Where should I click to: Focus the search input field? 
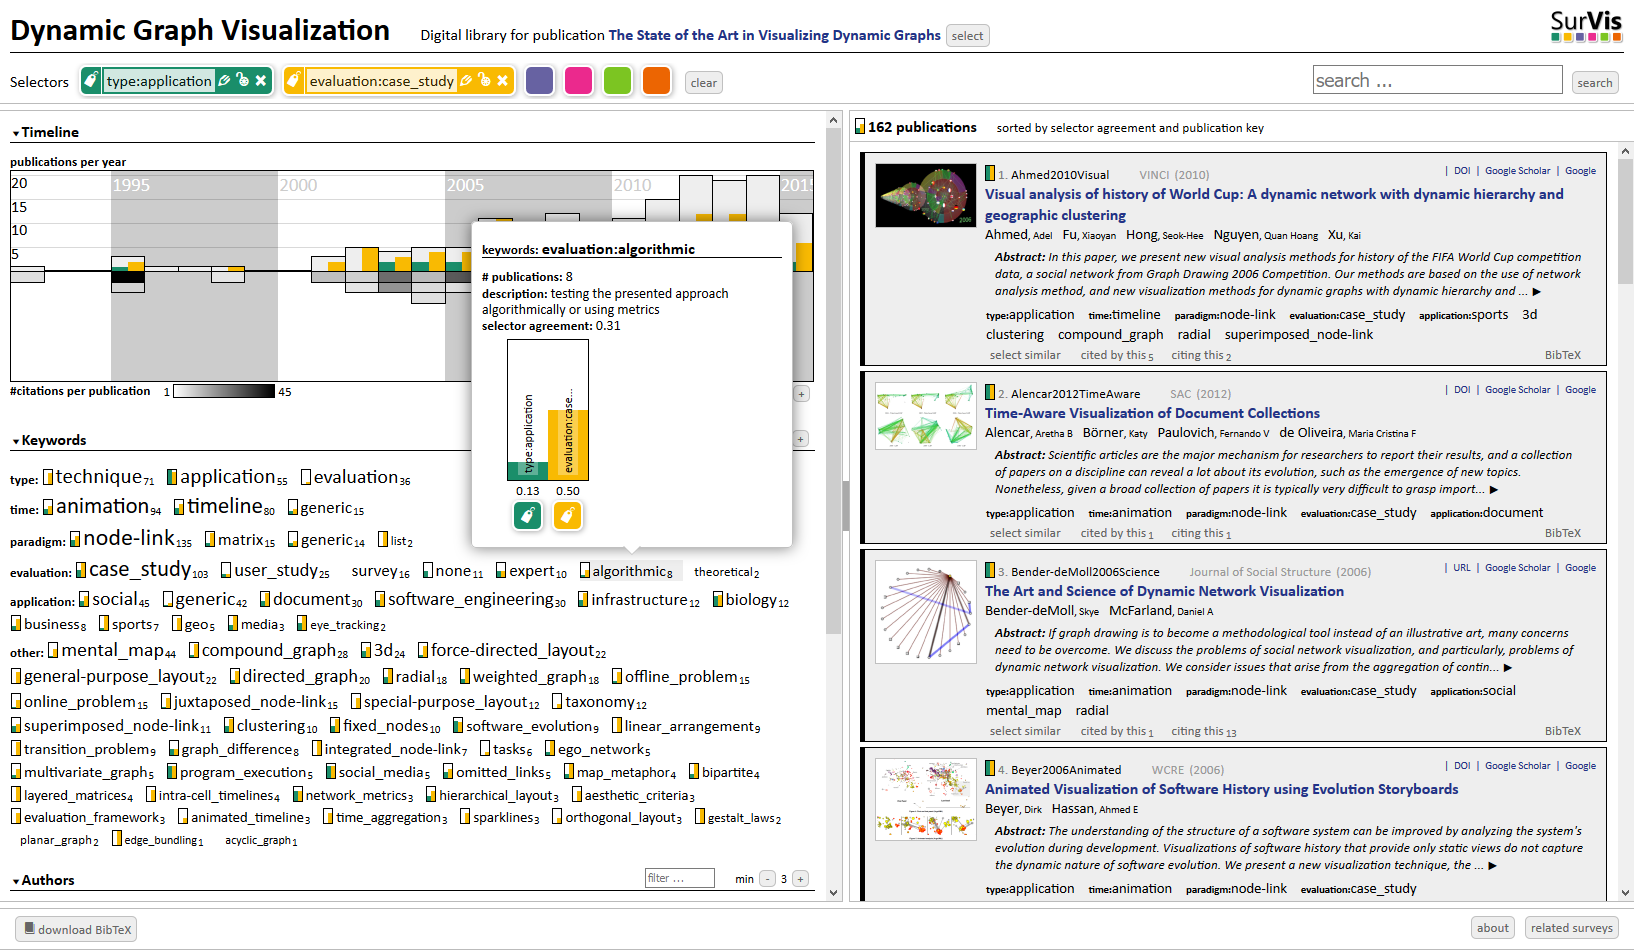click(x=1437, y=80)
